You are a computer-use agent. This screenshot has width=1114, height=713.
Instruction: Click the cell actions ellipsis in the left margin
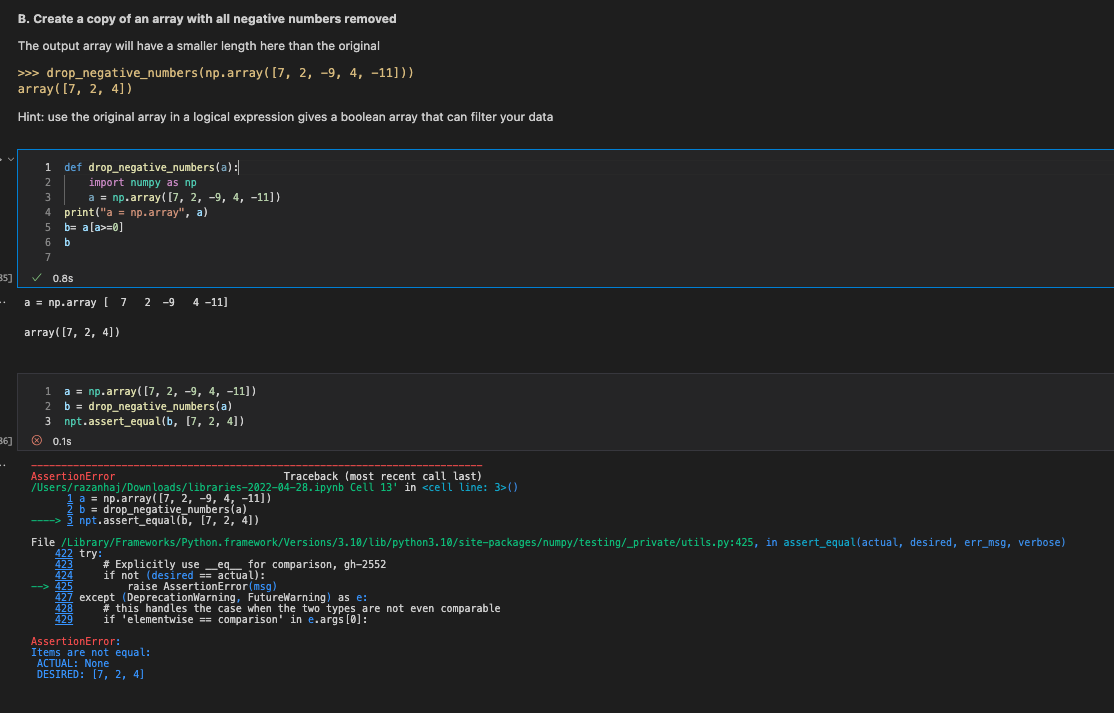click(x=5, y=300)
